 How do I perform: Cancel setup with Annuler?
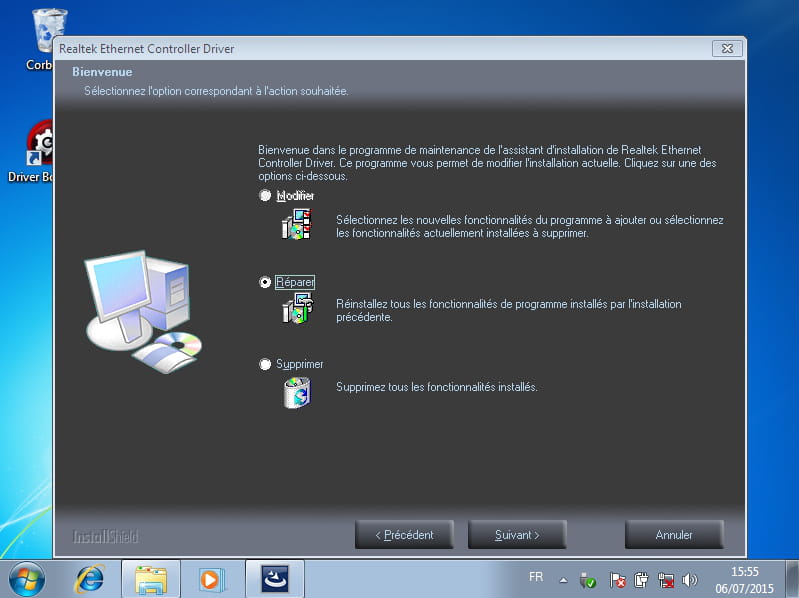coord(674,534)
